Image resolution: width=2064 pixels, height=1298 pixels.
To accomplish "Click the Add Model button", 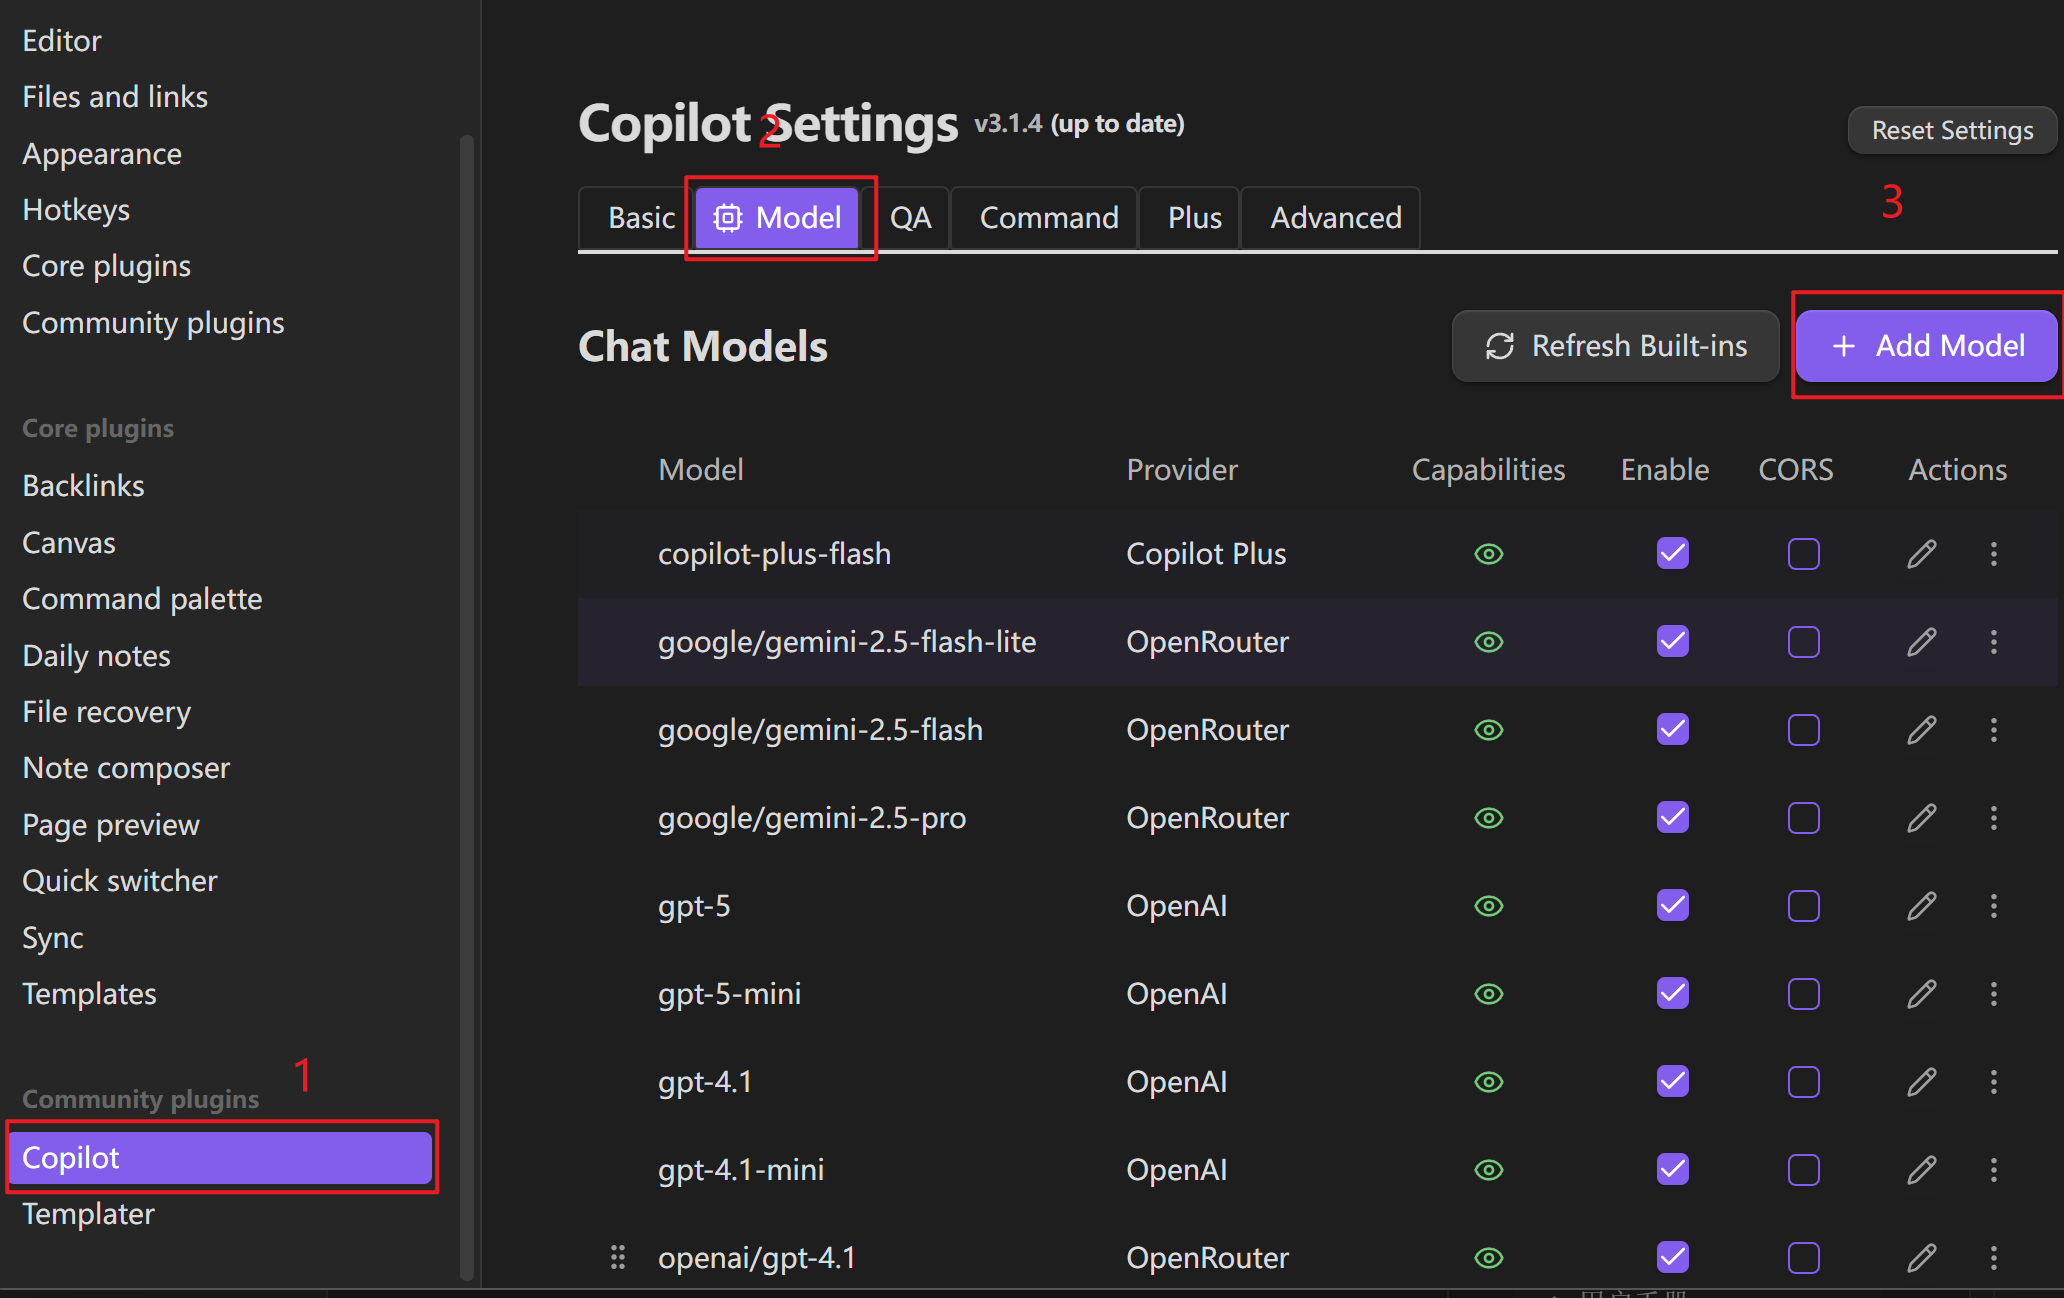I will click(1927, 346).
